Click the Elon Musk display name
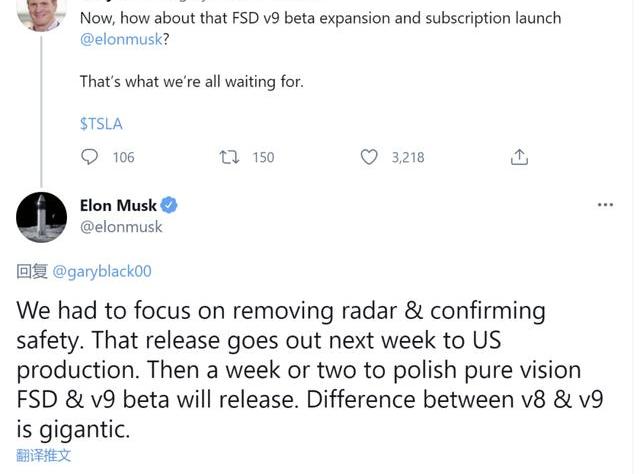The height and width of the screenshot is (474, 640). [118, 205]
